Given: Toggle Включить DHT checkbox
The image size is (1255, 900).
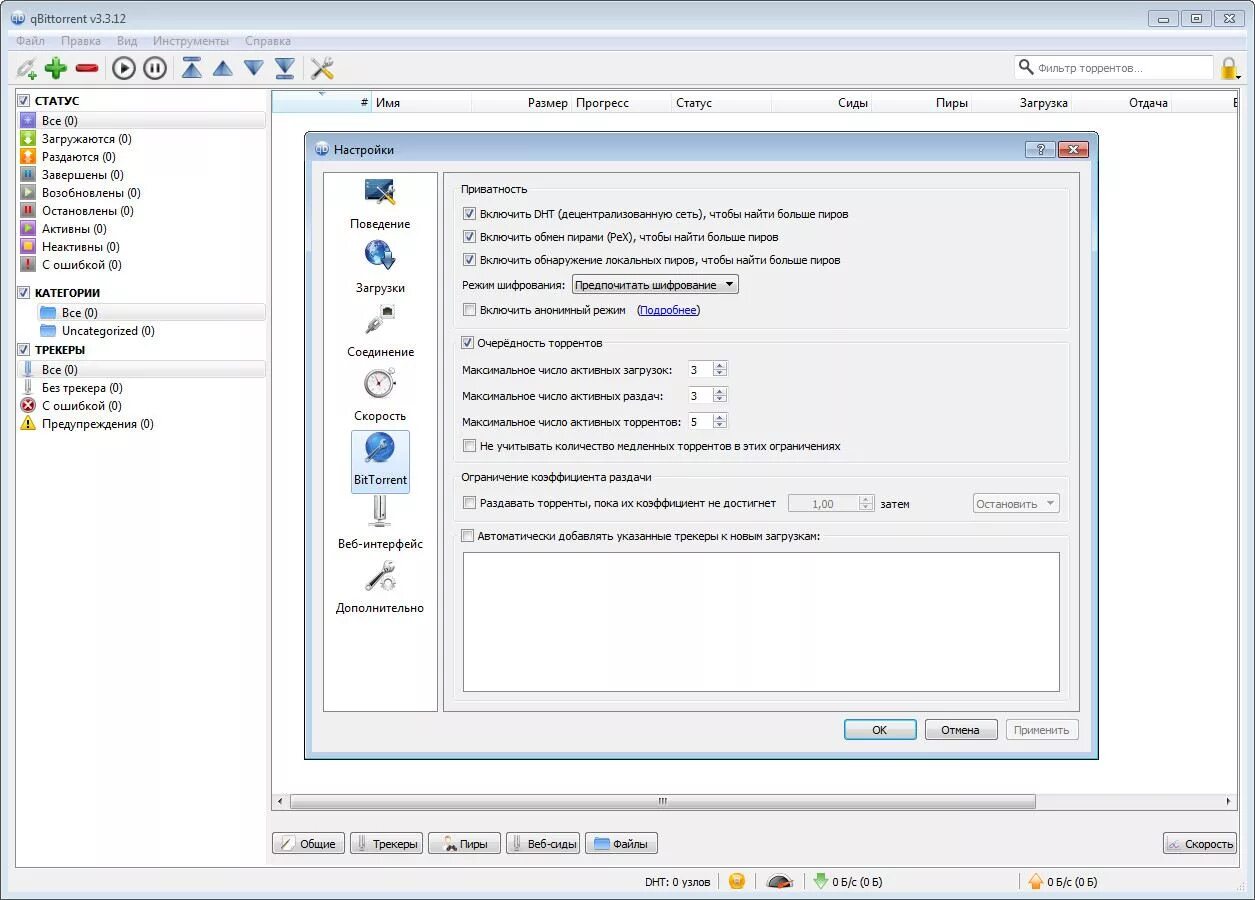Looking at the screenshot, I should [470, 214].
